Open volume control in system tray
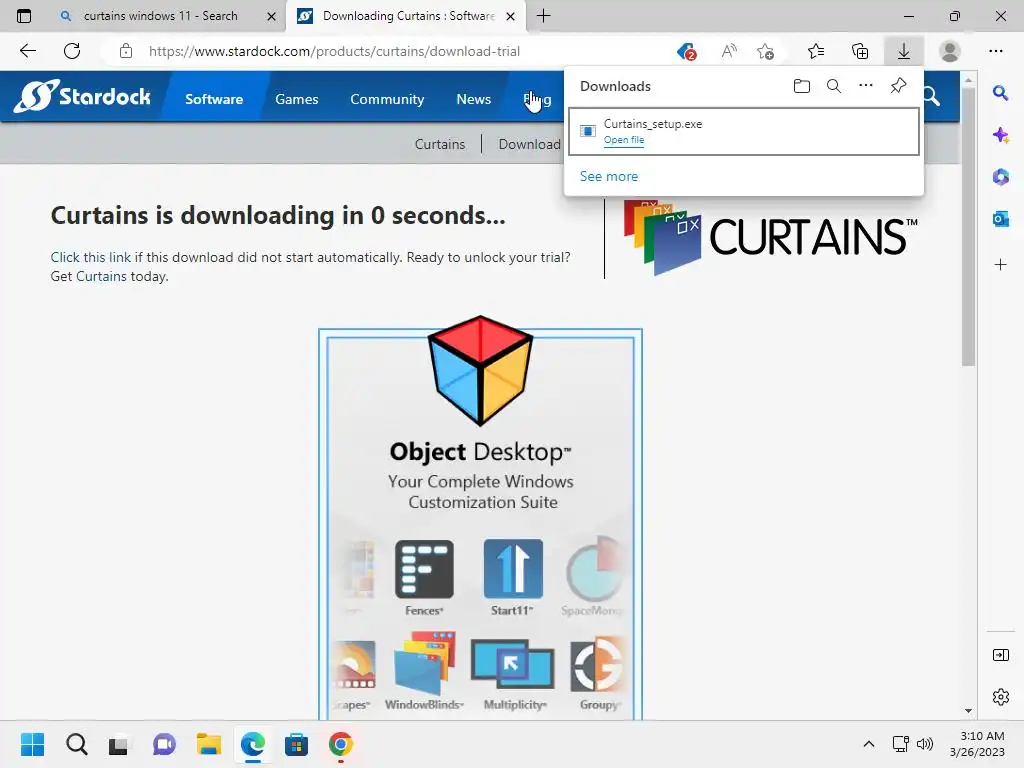The height and width of the screenshot is (768, 1024). pos(925,744)
